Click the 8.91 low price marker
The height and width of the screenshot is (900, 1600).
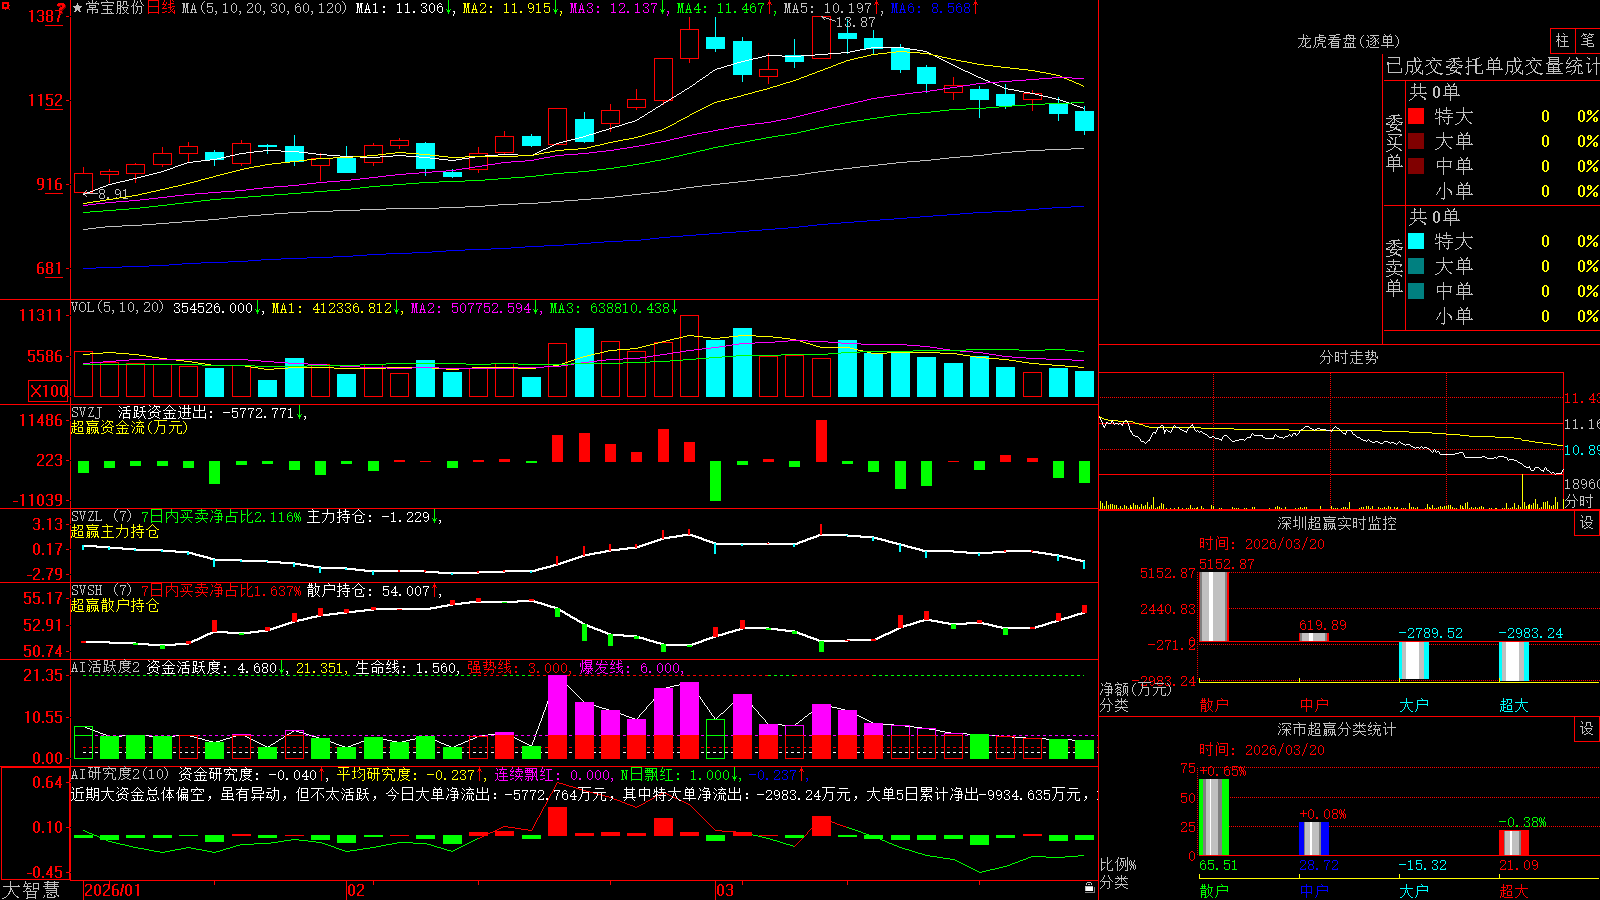[114, 194]
